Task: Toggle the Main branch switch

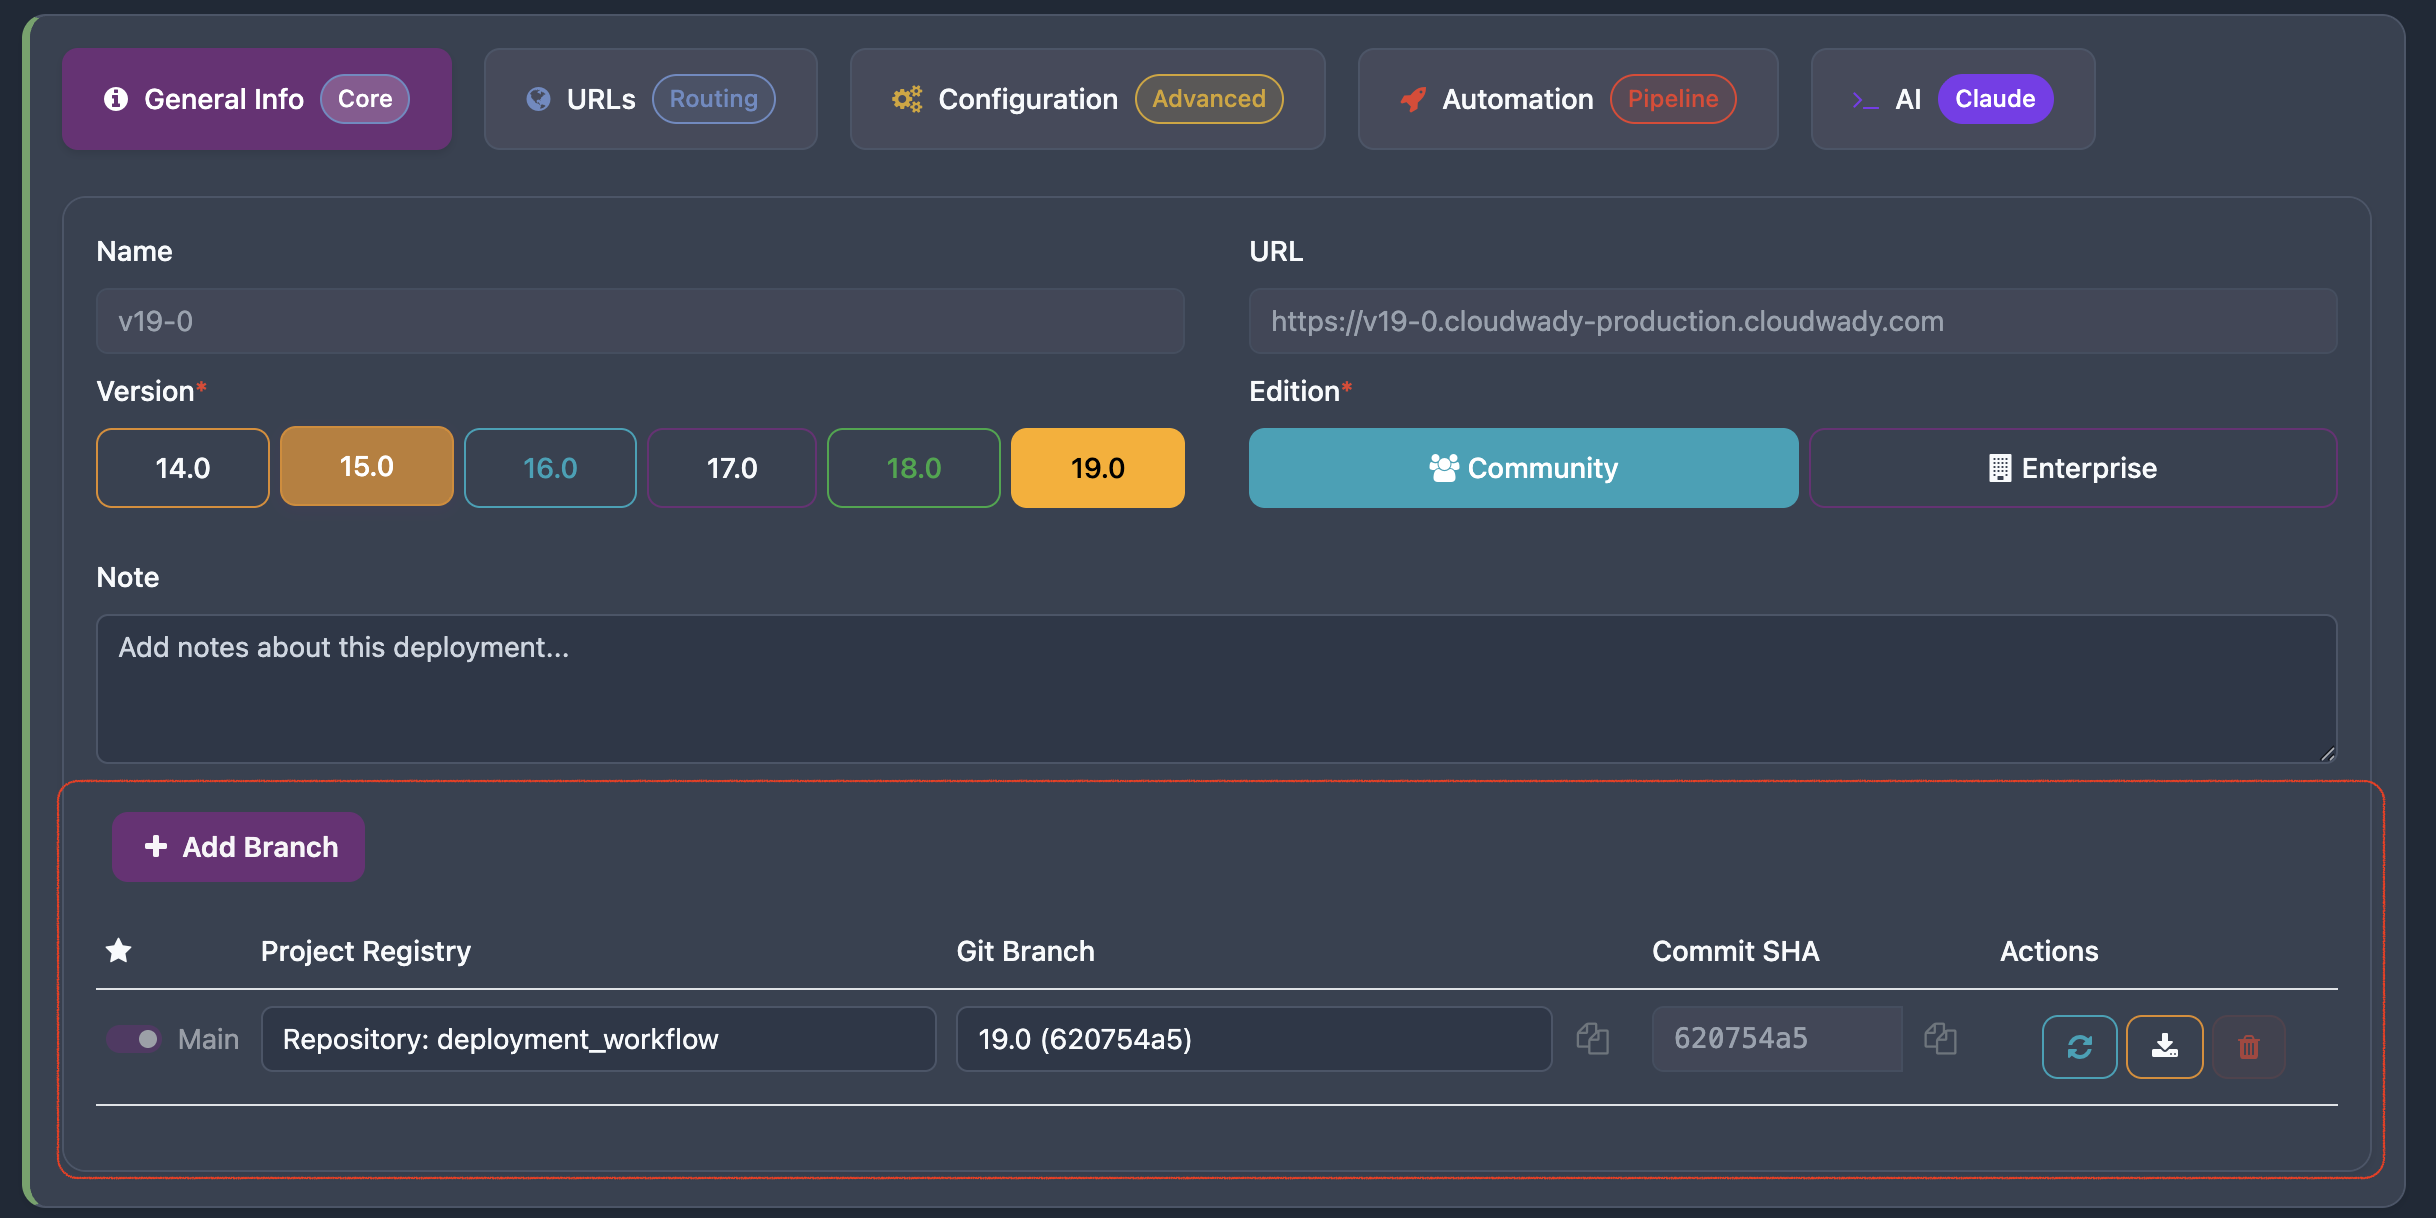Action: click(x=133, y=1039)
